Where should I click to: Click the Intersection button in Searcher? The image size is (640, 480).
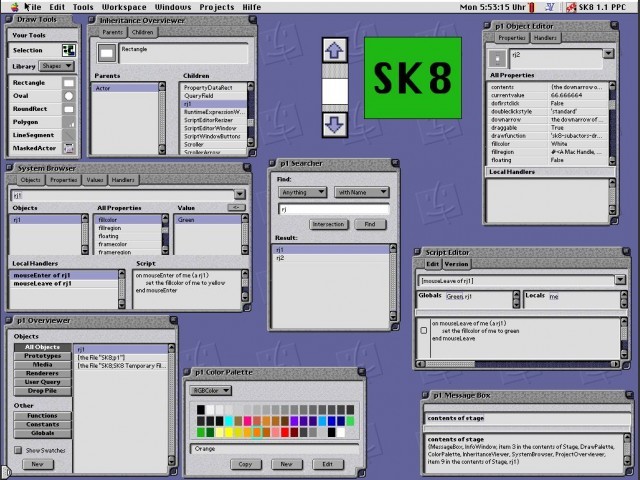pyautogui.click(x=328, y=224)
